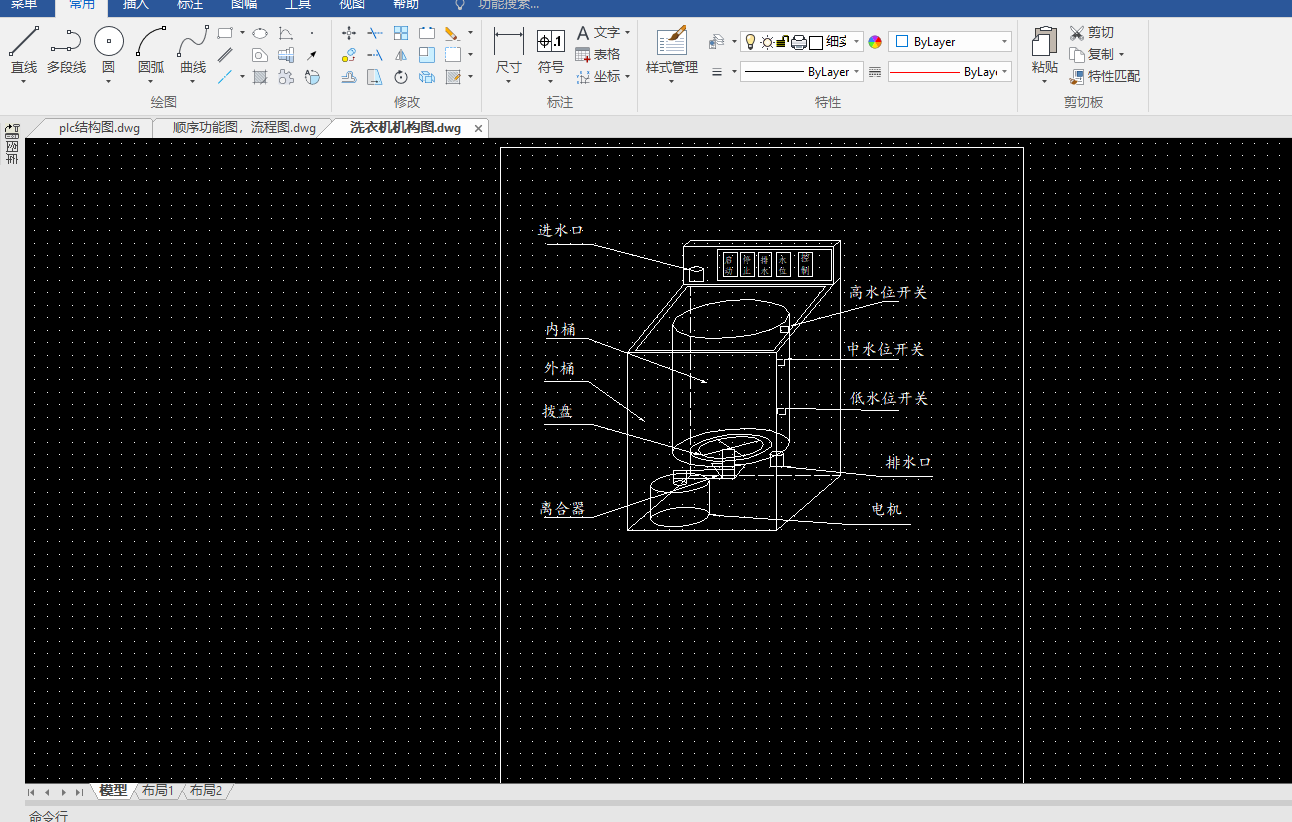
Task: Switch to the 图幅 ribbon tab
Action: [x=244, y=5]
